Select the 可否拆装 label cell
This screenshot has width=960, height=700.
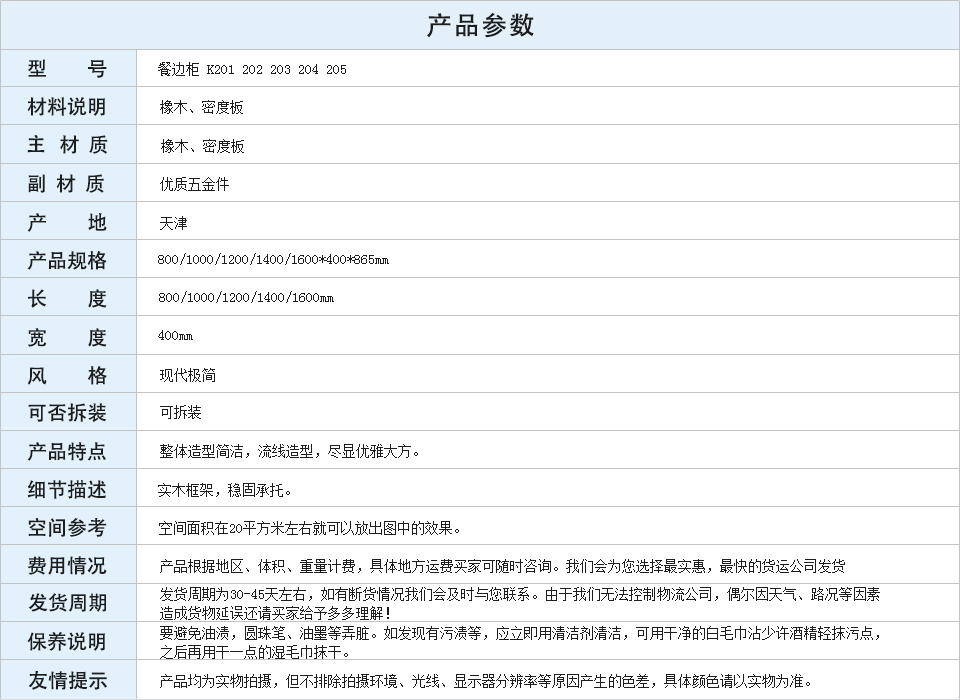click(x=68, y=412)
